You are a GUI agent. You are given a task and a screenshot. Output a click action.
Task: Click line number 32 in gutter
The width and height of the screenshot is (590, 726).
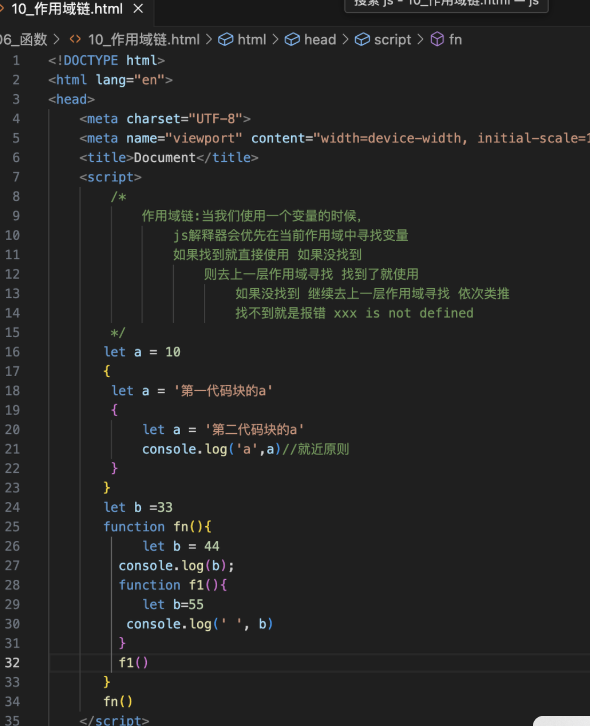(13, 663)
